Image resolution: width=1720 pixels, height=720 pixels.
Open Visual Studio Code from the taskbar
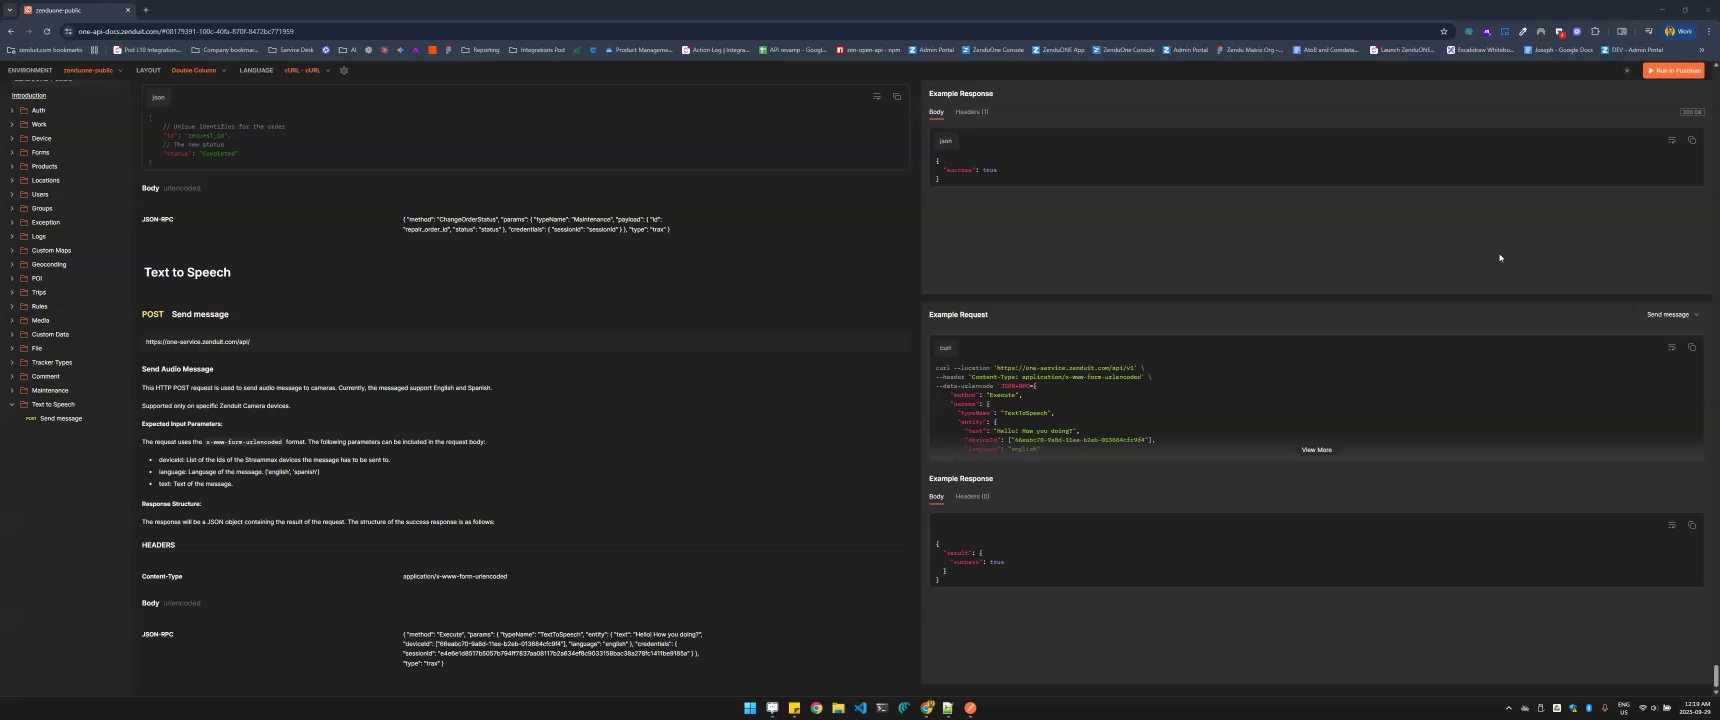click(860, 708)
